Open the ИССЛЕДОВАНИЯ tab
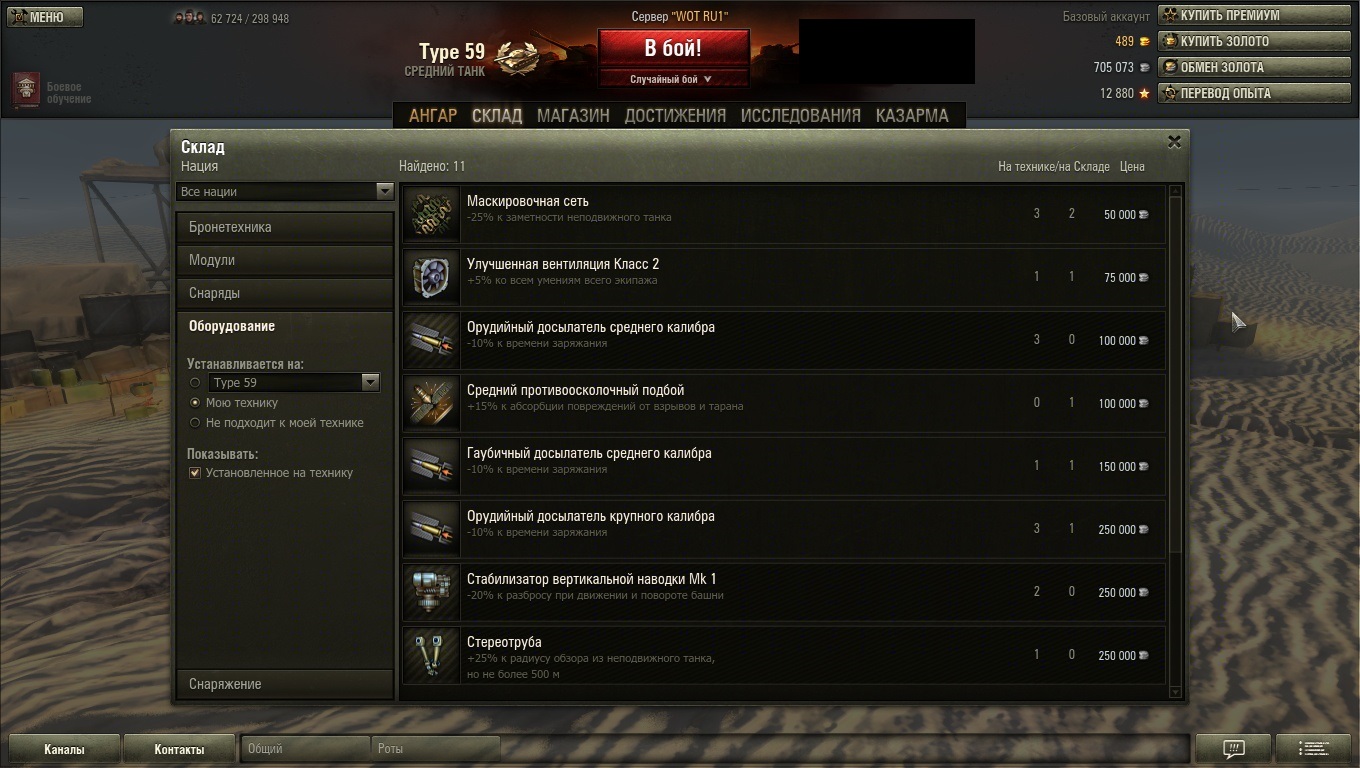Viewport: 1360px width, 768px height. pos(800,115)
